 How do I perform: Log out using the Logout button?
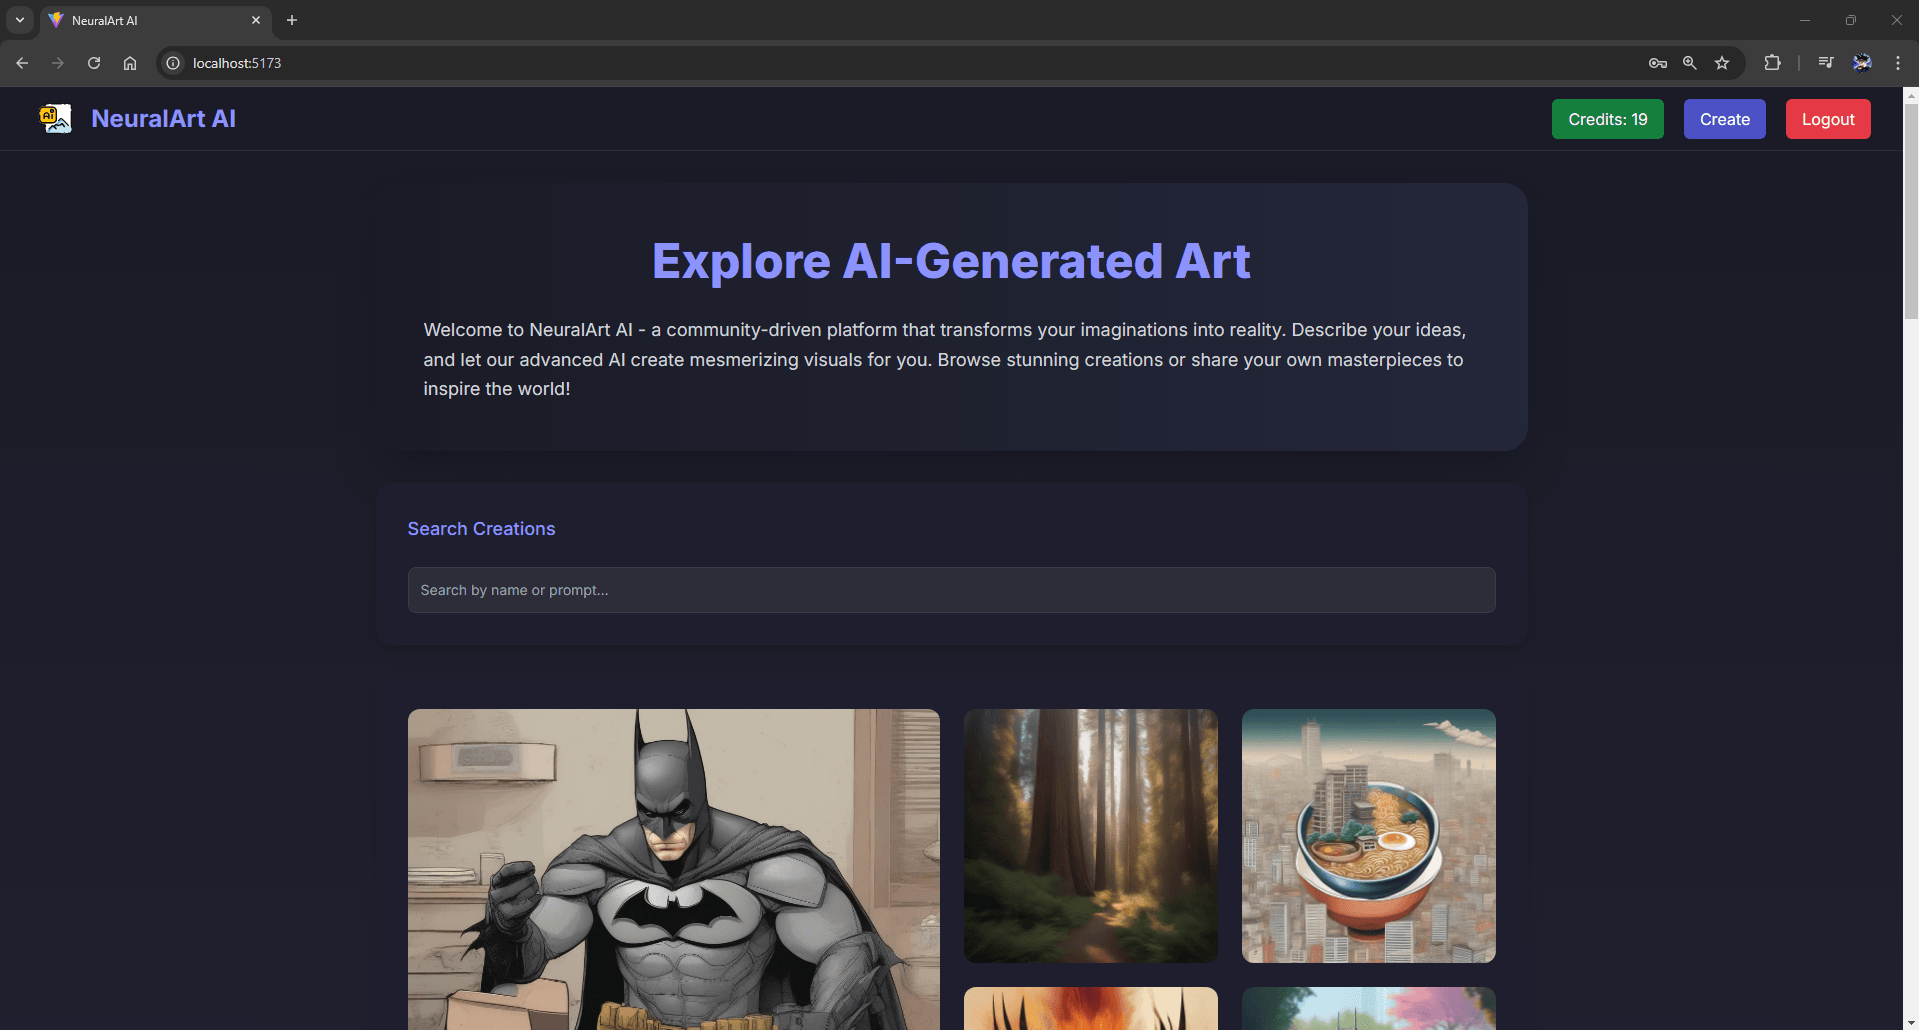tap(1828, 119)
